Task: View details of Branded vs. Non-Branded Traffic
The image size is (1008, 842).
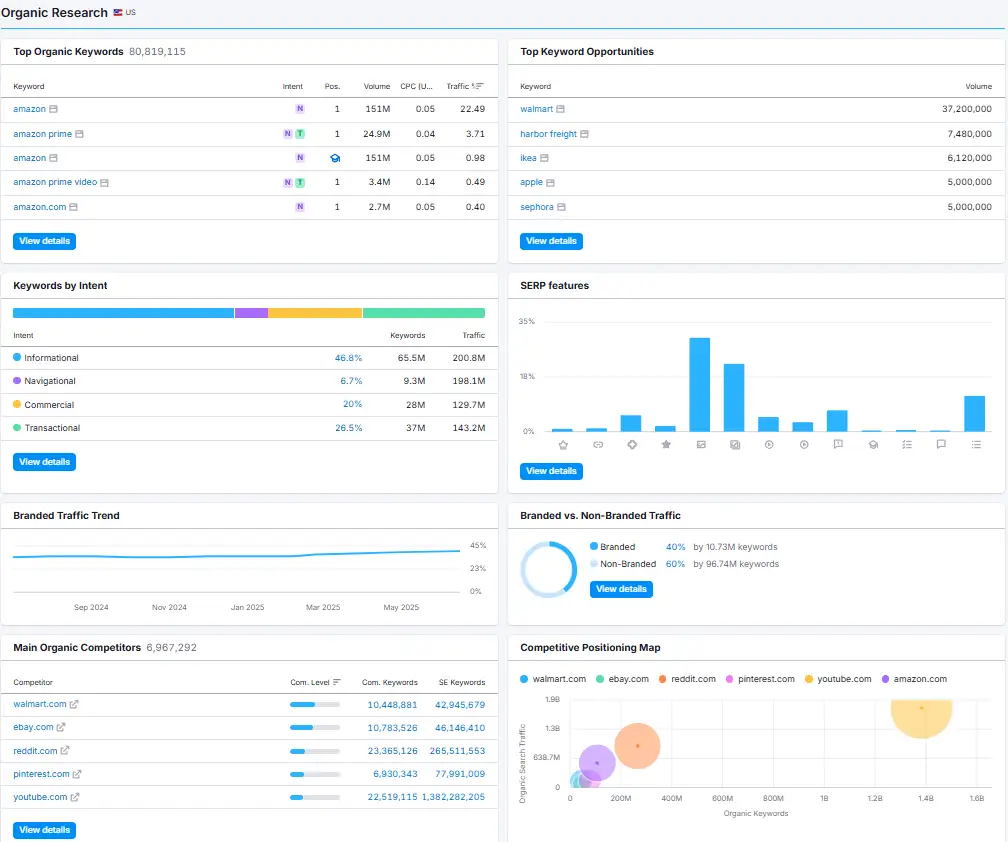Action: tap(621, 589)
